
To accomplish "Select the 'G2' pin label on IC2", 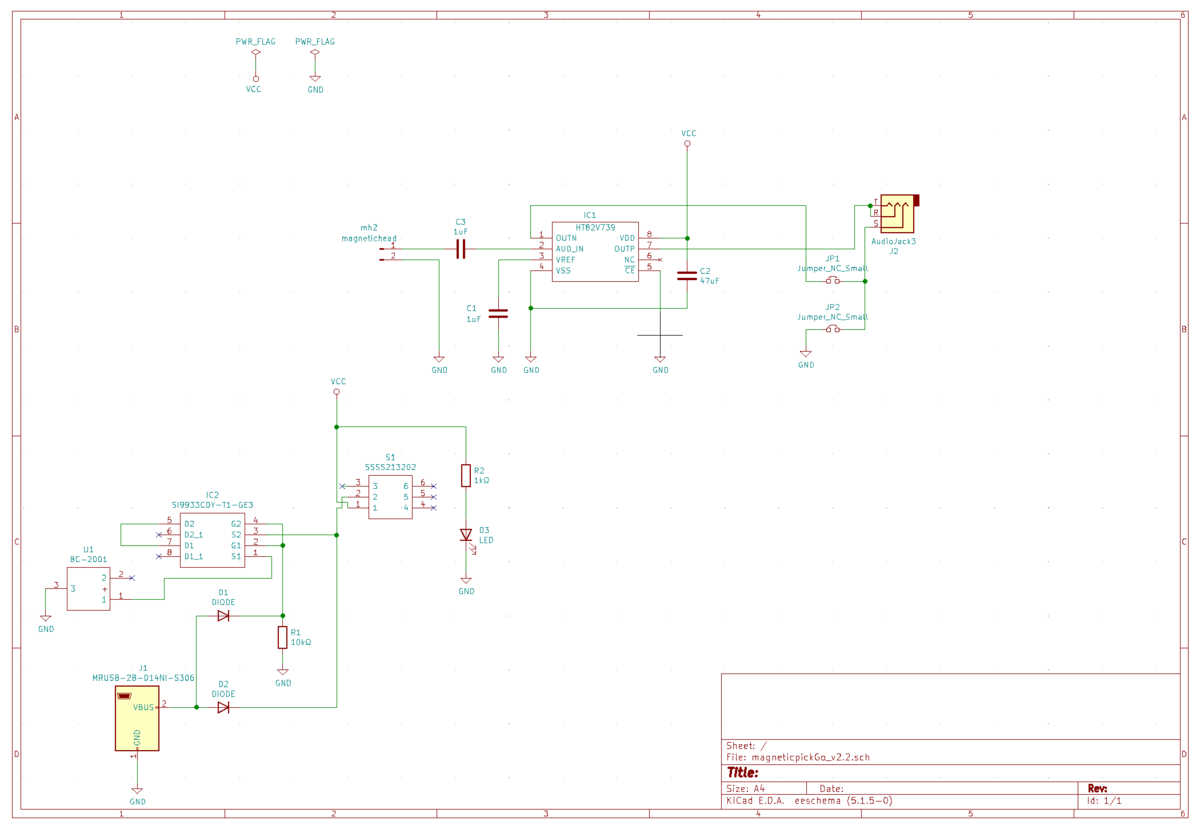I will (236, 524).
